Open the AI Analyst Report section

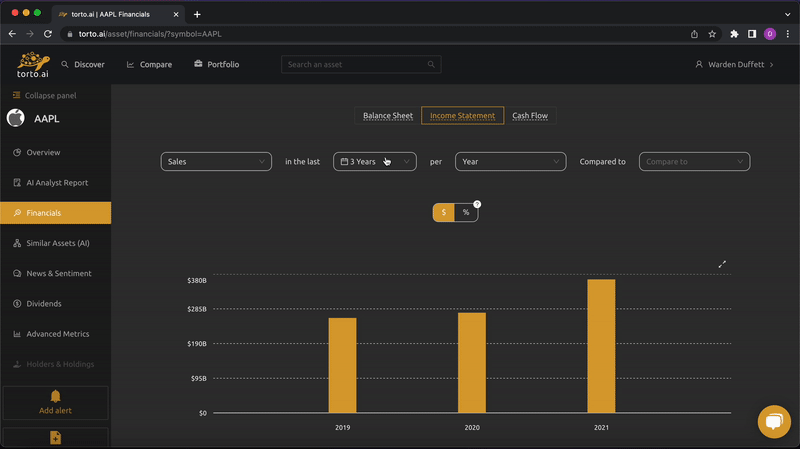coord(56,183)
